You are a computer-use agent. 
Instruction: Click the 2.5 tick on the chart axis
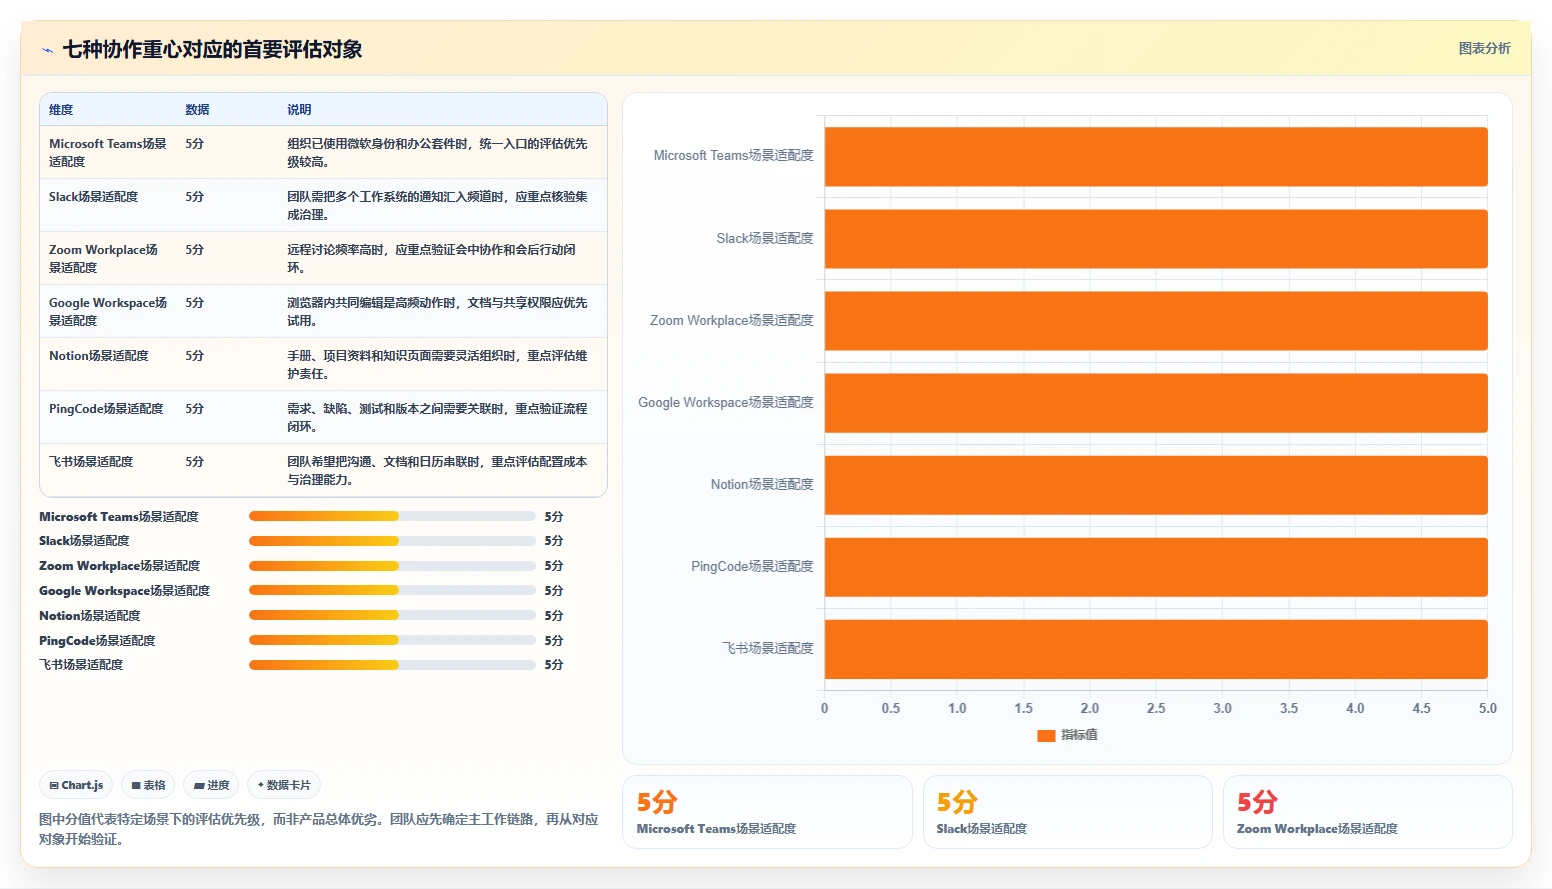1156,708
